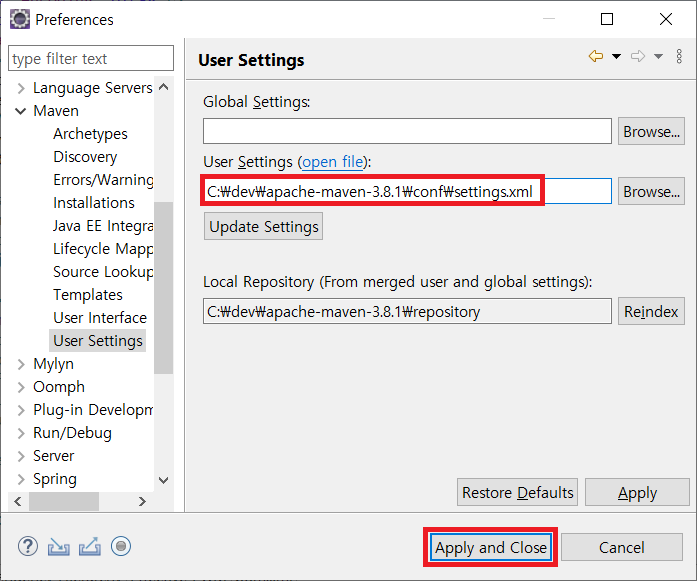
Task: Select Installations under Maven
Action: pyautogui.click(x=94, y=203)
